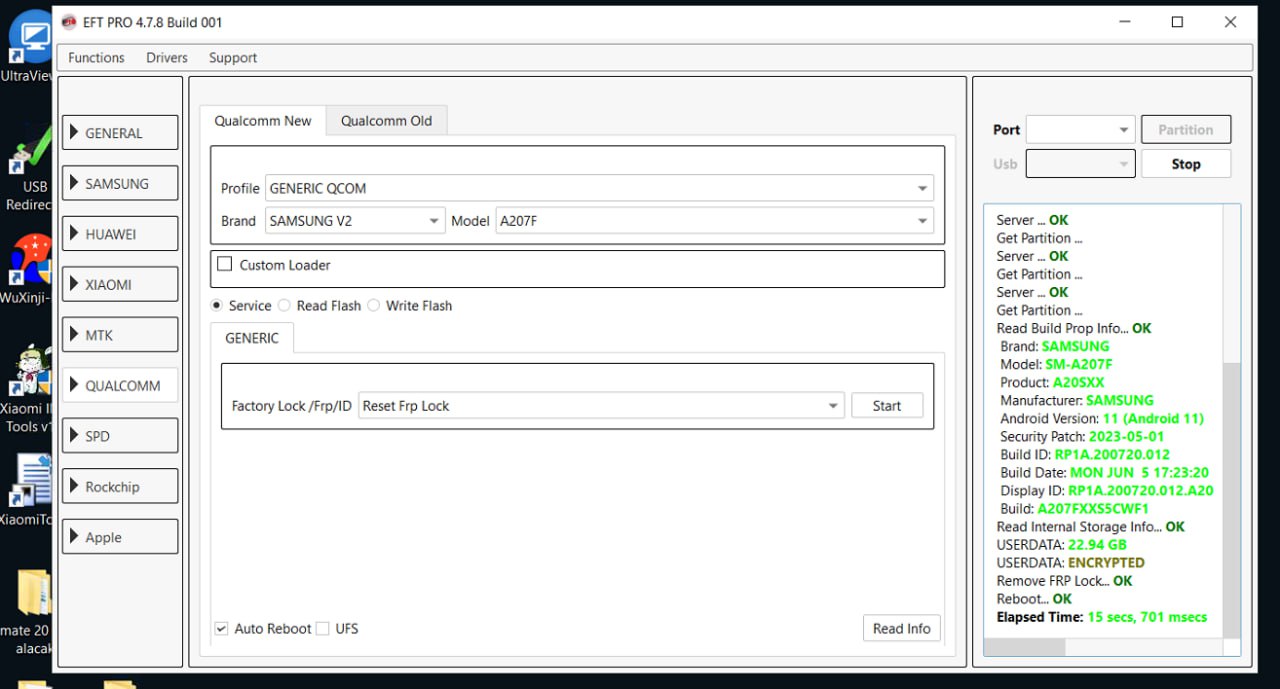This screenshot has height=689, width=1280.
Task: Uncheck the Auto Reboot checkbox
Action: (221, 629)
